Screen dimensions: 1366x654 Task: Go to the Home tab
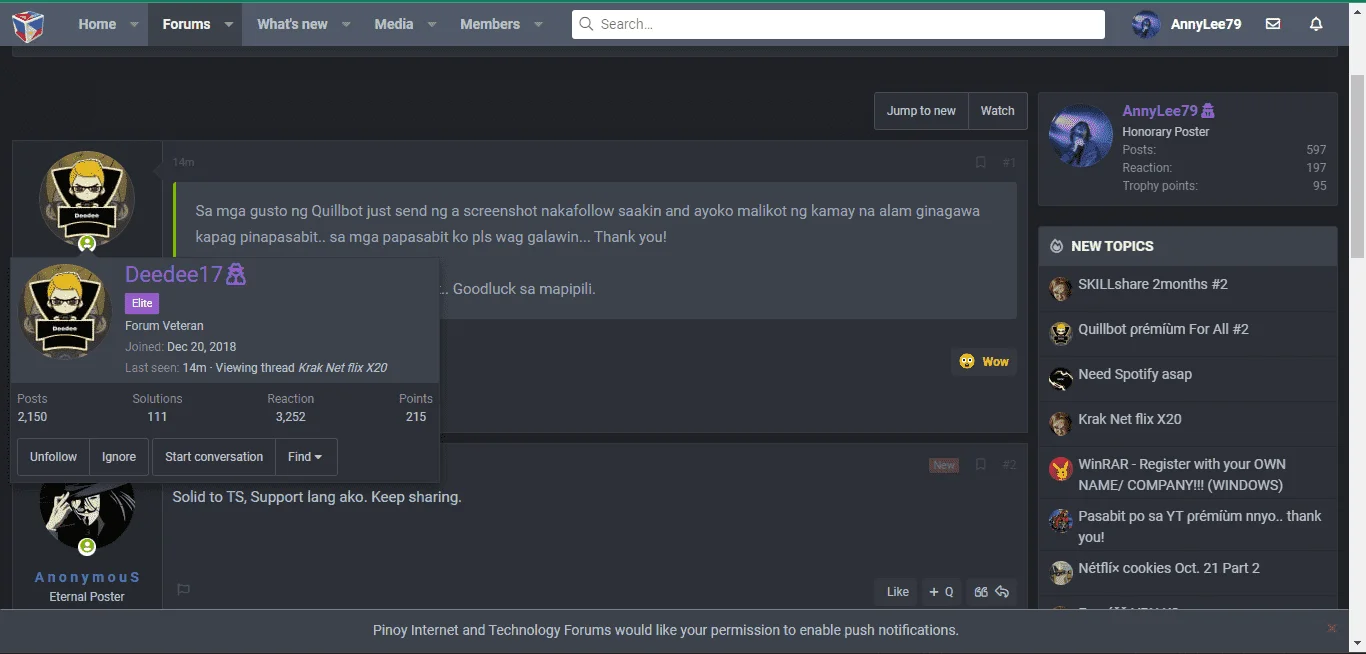97,24
